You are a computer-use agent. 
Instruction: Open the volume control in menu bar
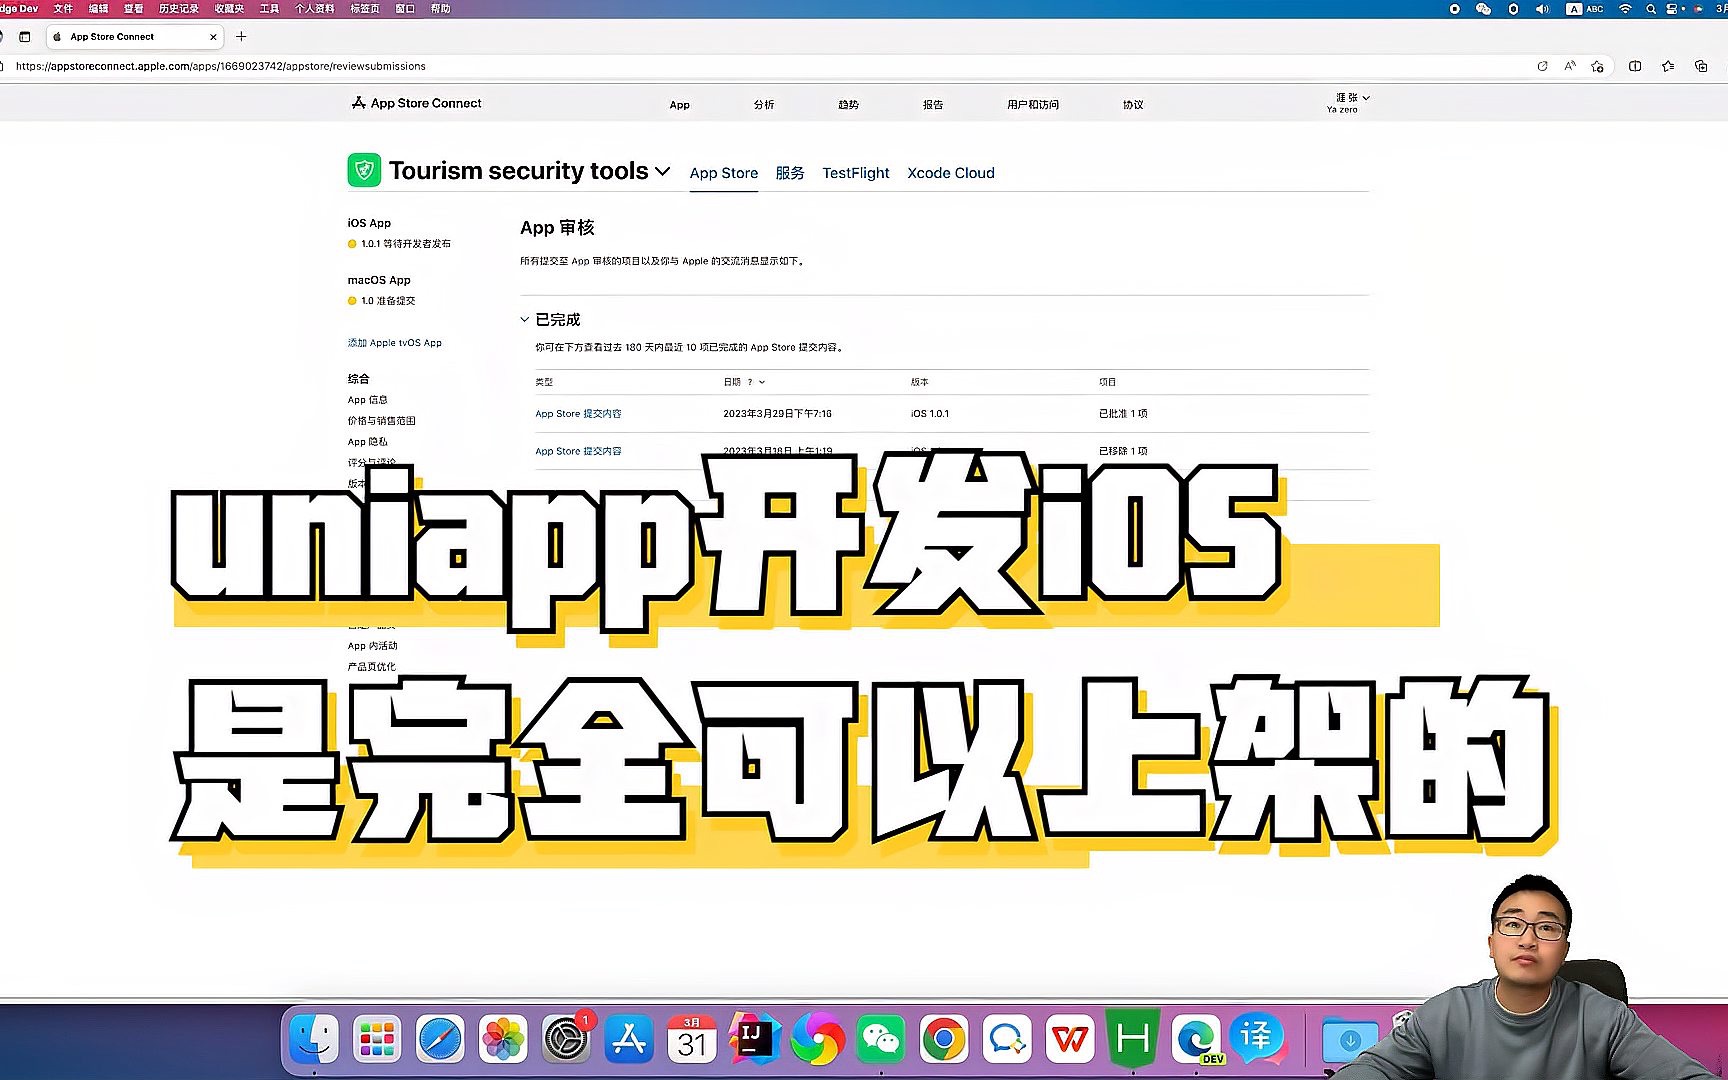[x=1542, y=9]
